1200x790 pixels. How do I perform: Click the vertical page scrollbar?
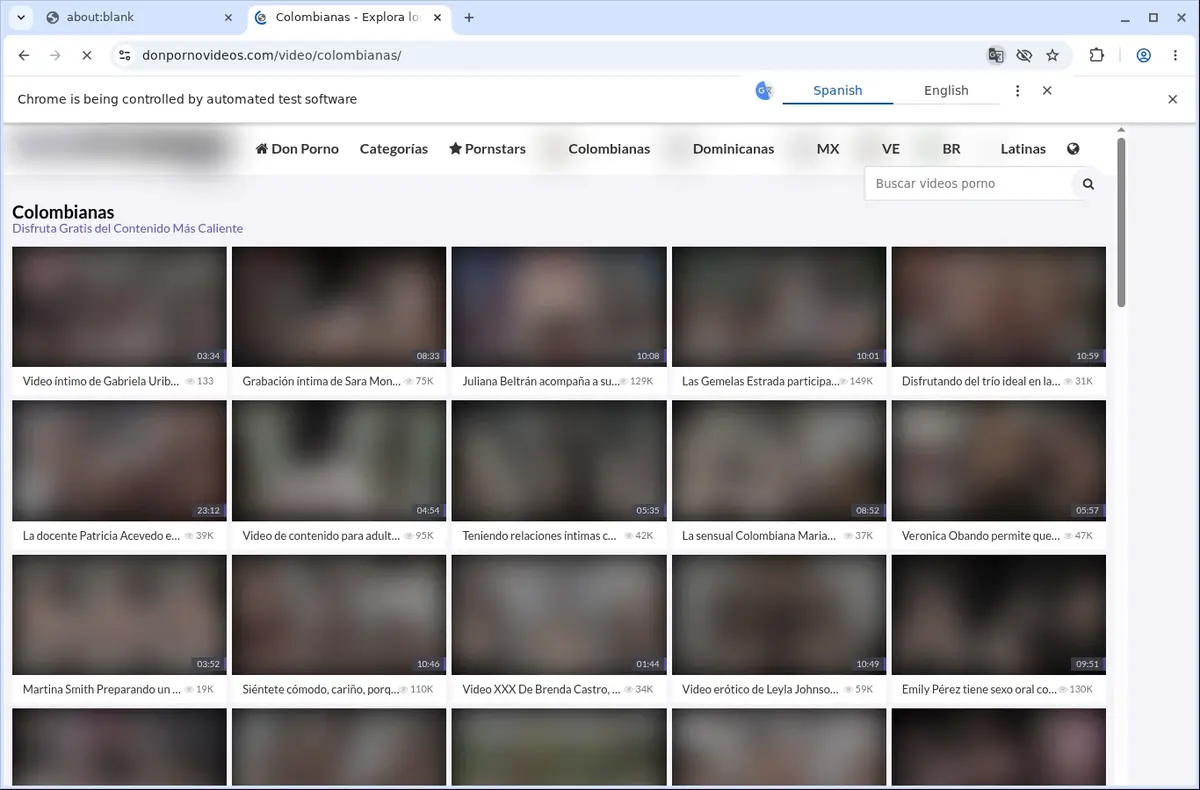1121,222
